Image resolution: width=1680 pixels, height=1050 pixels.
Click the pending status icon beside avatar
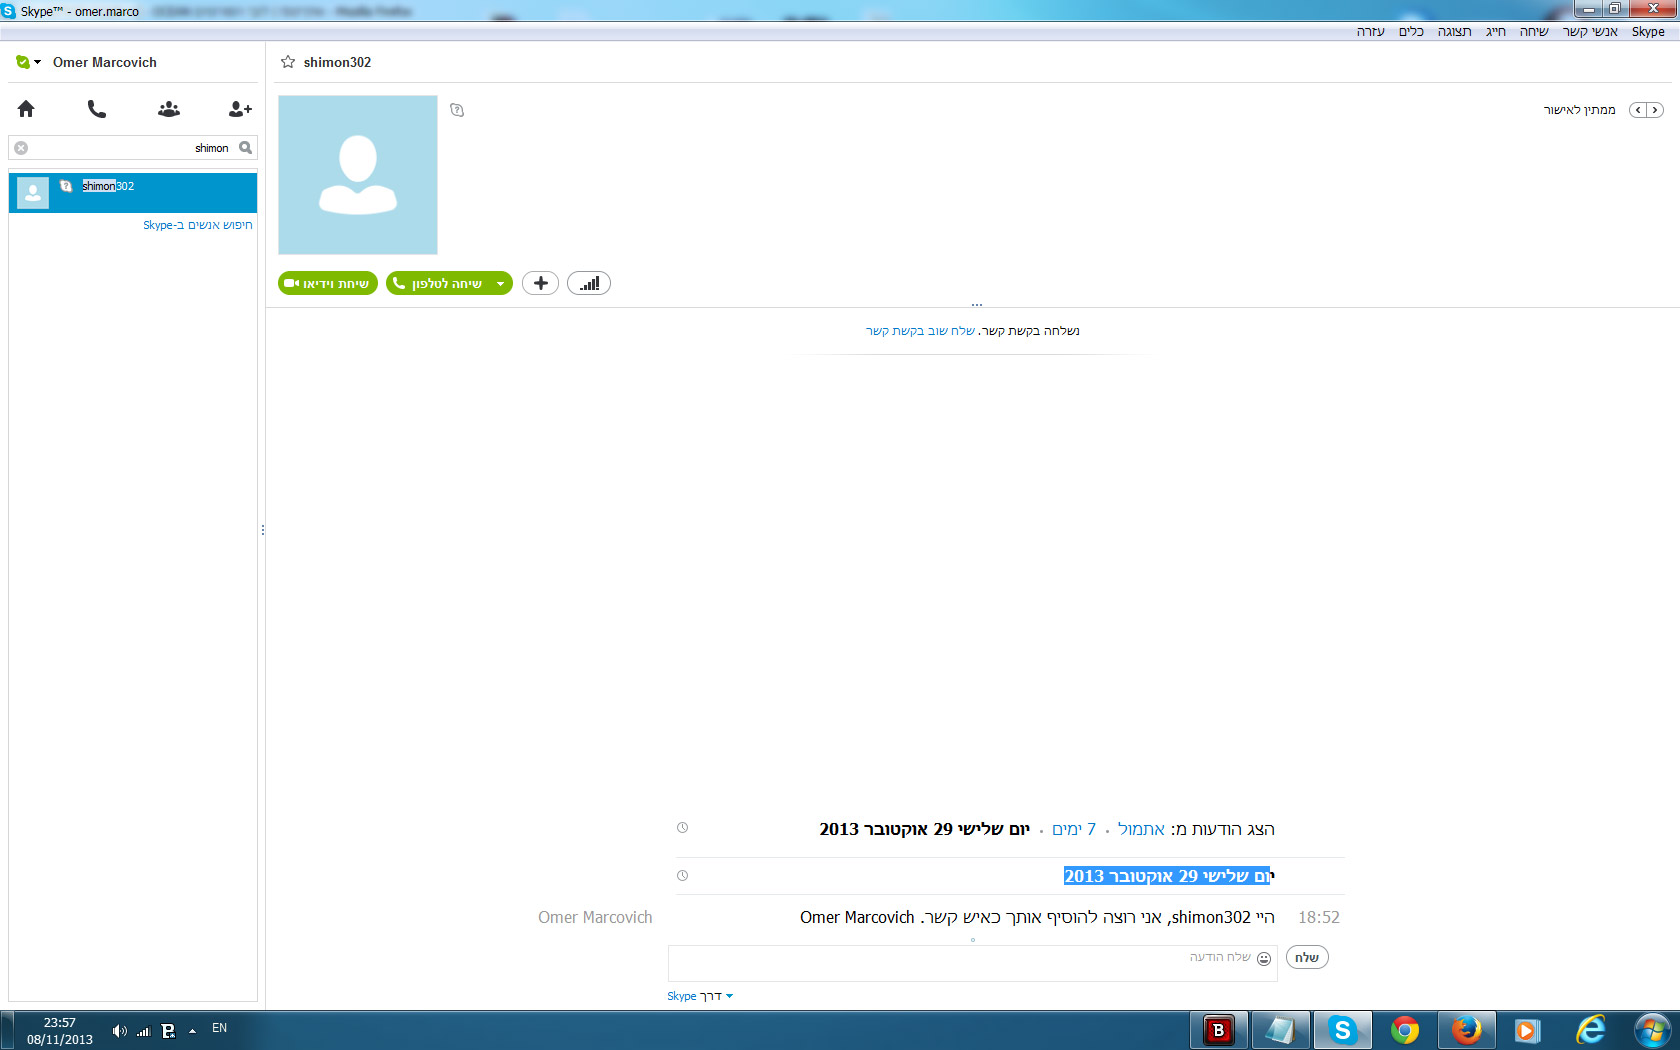(x=457, y=110)
